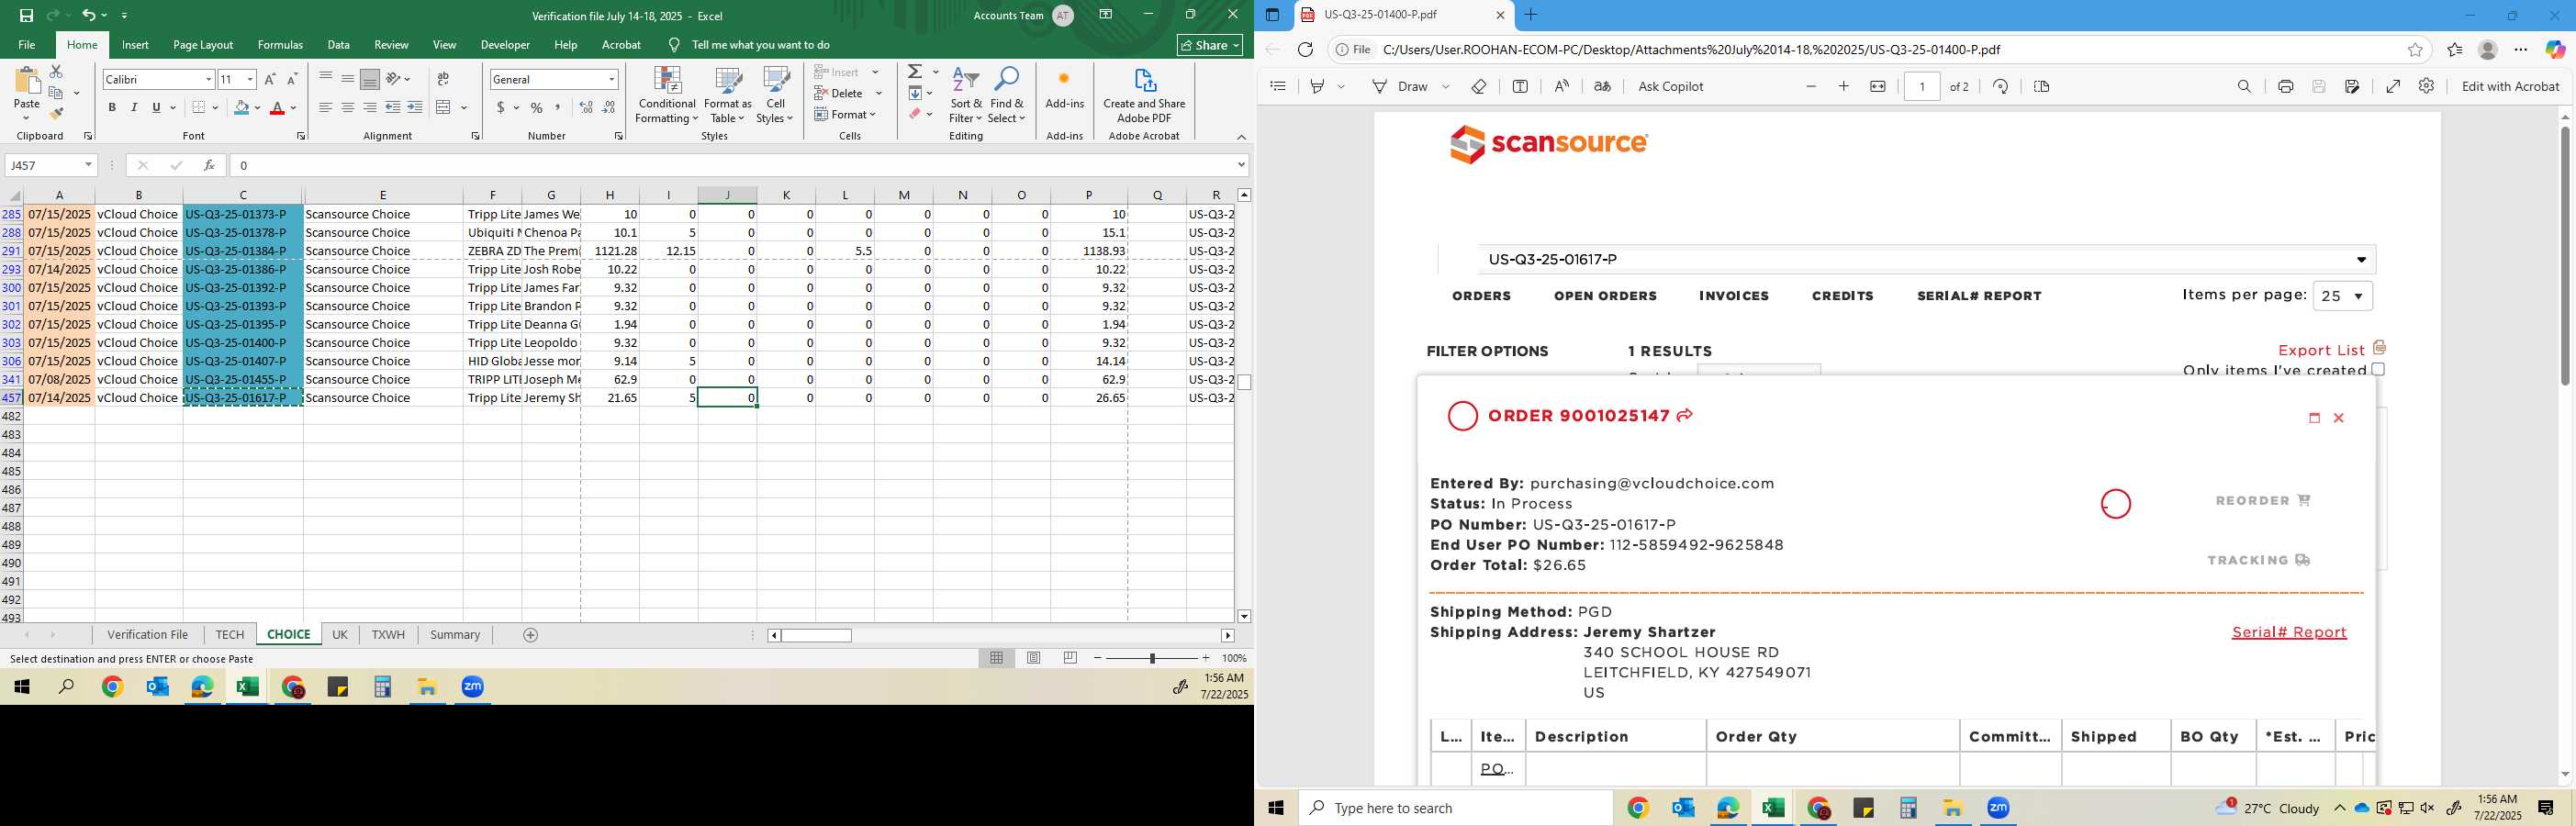
Task: Click the Erase tool in PDF toolbar
Action: pos(1479,87)
